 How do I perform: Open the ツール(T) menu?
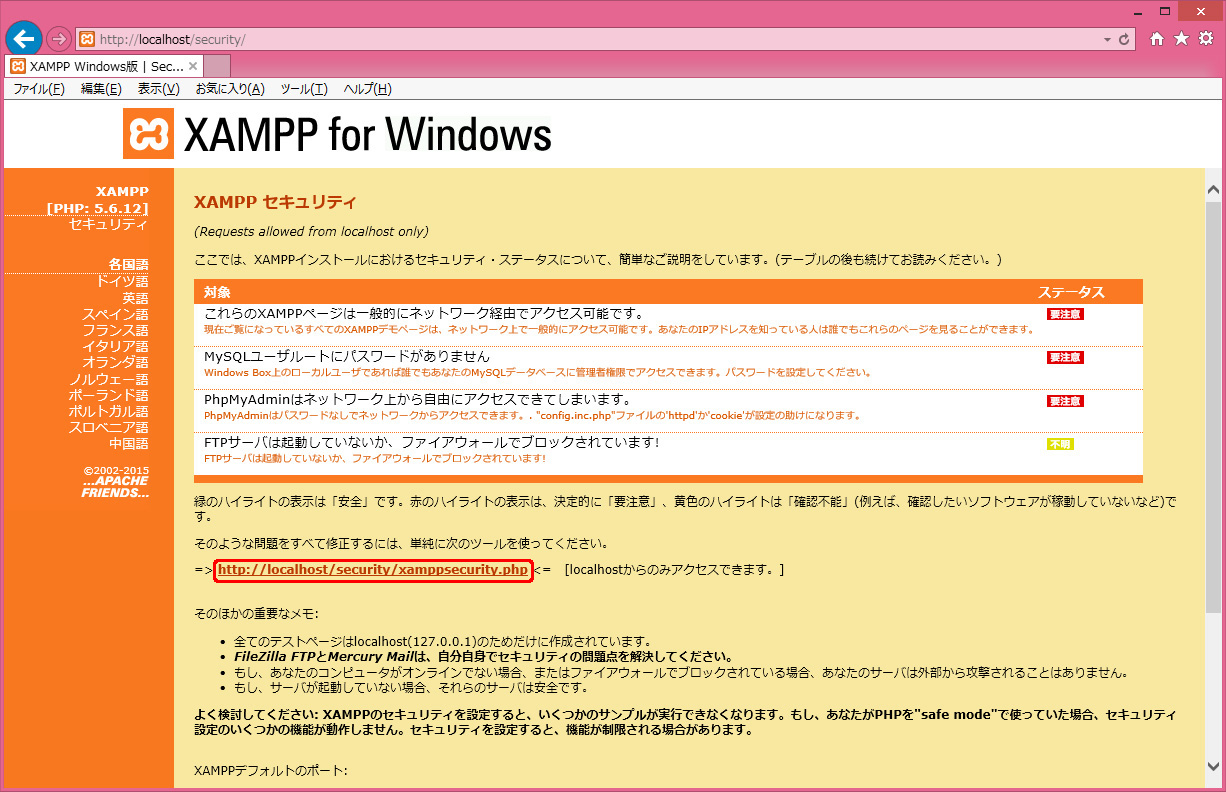[303, 89]
